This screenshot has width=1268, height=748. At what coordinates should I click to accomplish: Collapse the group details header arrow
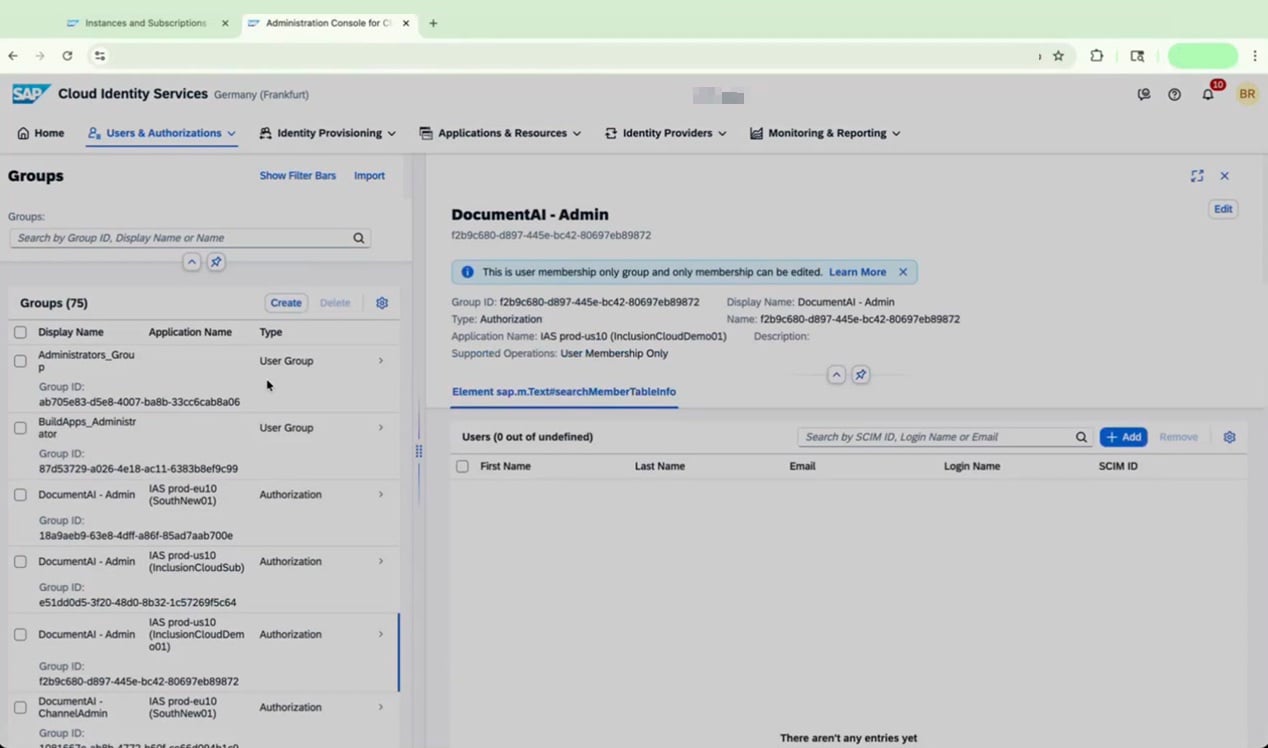(836, 375)
